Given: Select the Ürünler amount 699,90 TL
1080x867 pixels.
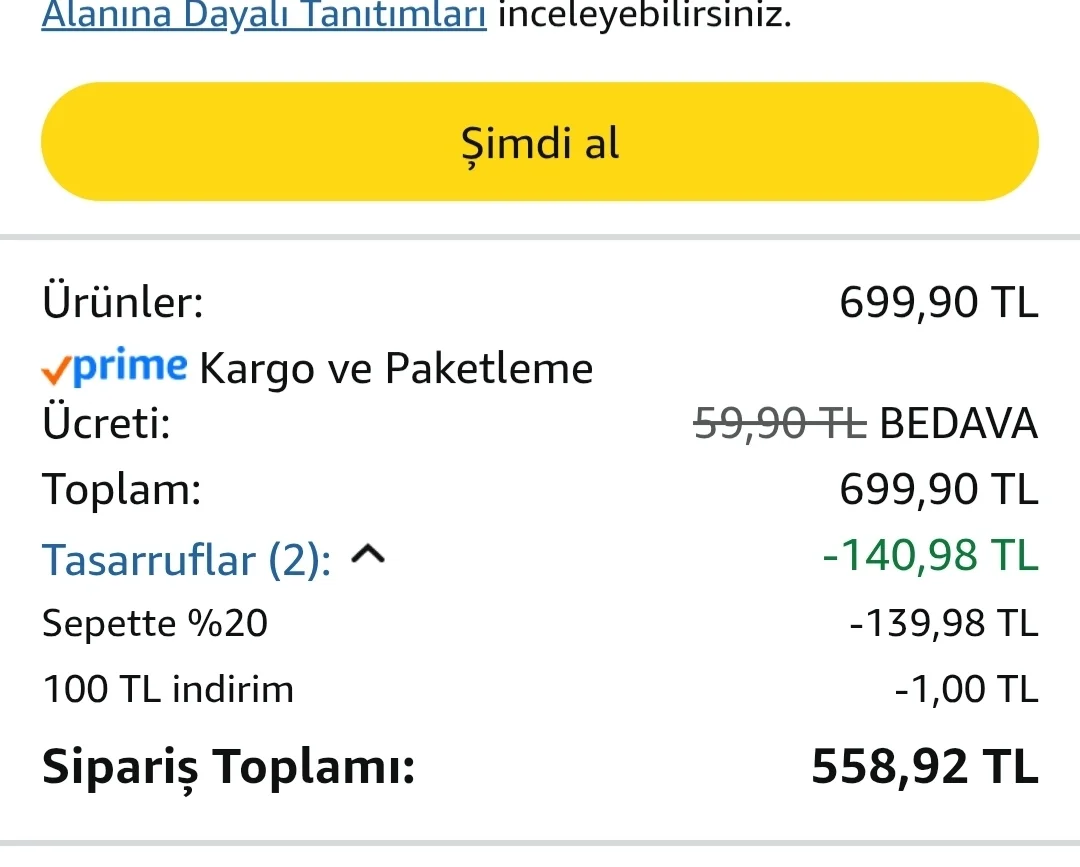Looking at the screenshot, I should [x=938, y=302].
